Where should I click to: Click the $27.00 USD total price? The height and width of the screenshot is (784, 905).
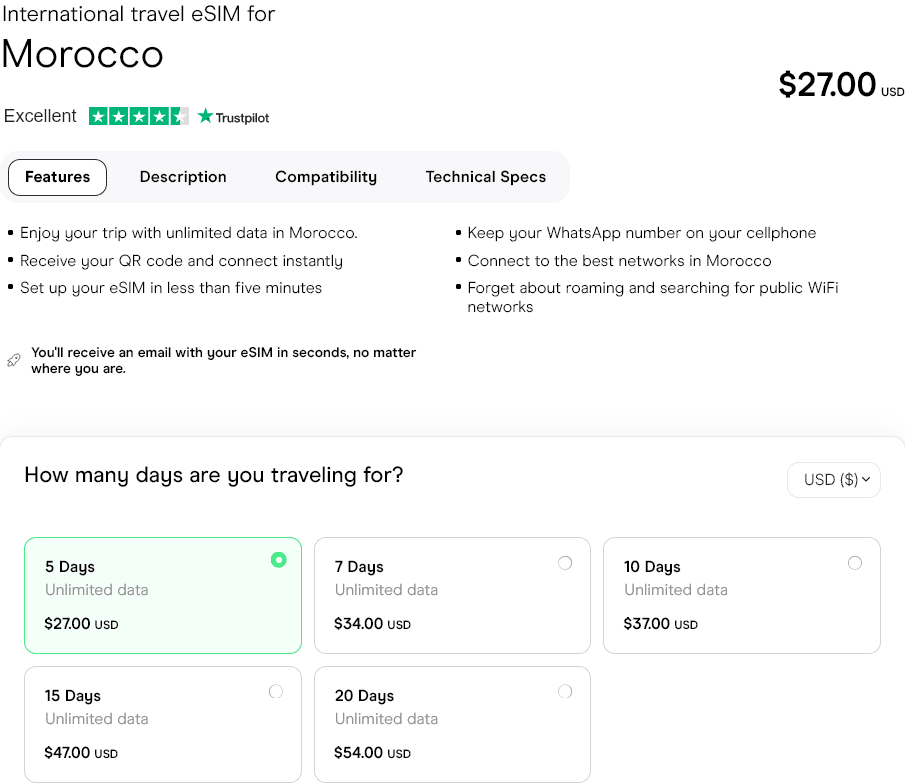click(x=828, y=85)
